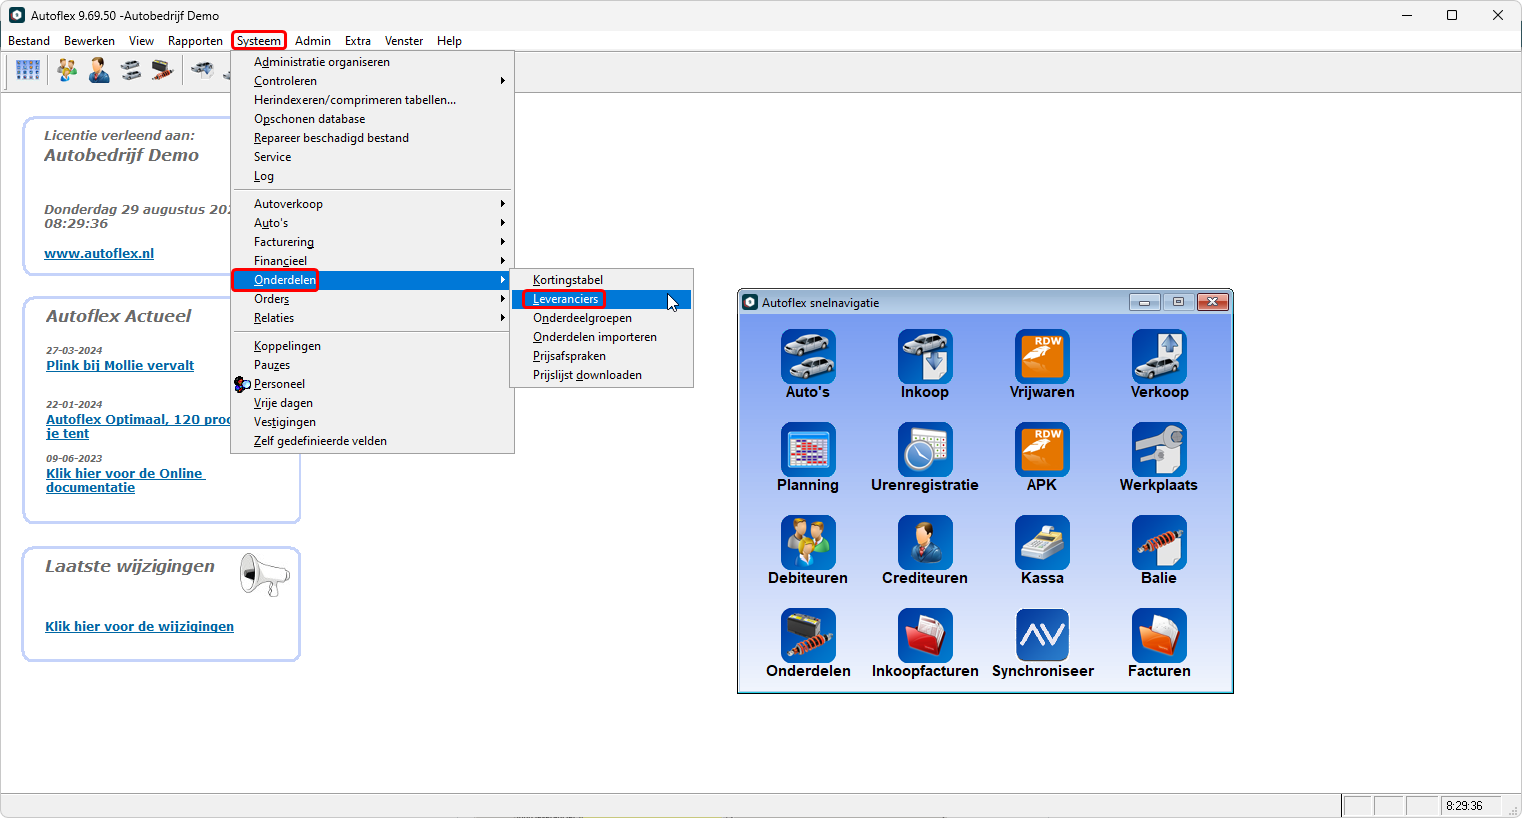
Task: Open Plink bij Mollie vervalt link
Action: pyautogui.click(x=120, y=366)
